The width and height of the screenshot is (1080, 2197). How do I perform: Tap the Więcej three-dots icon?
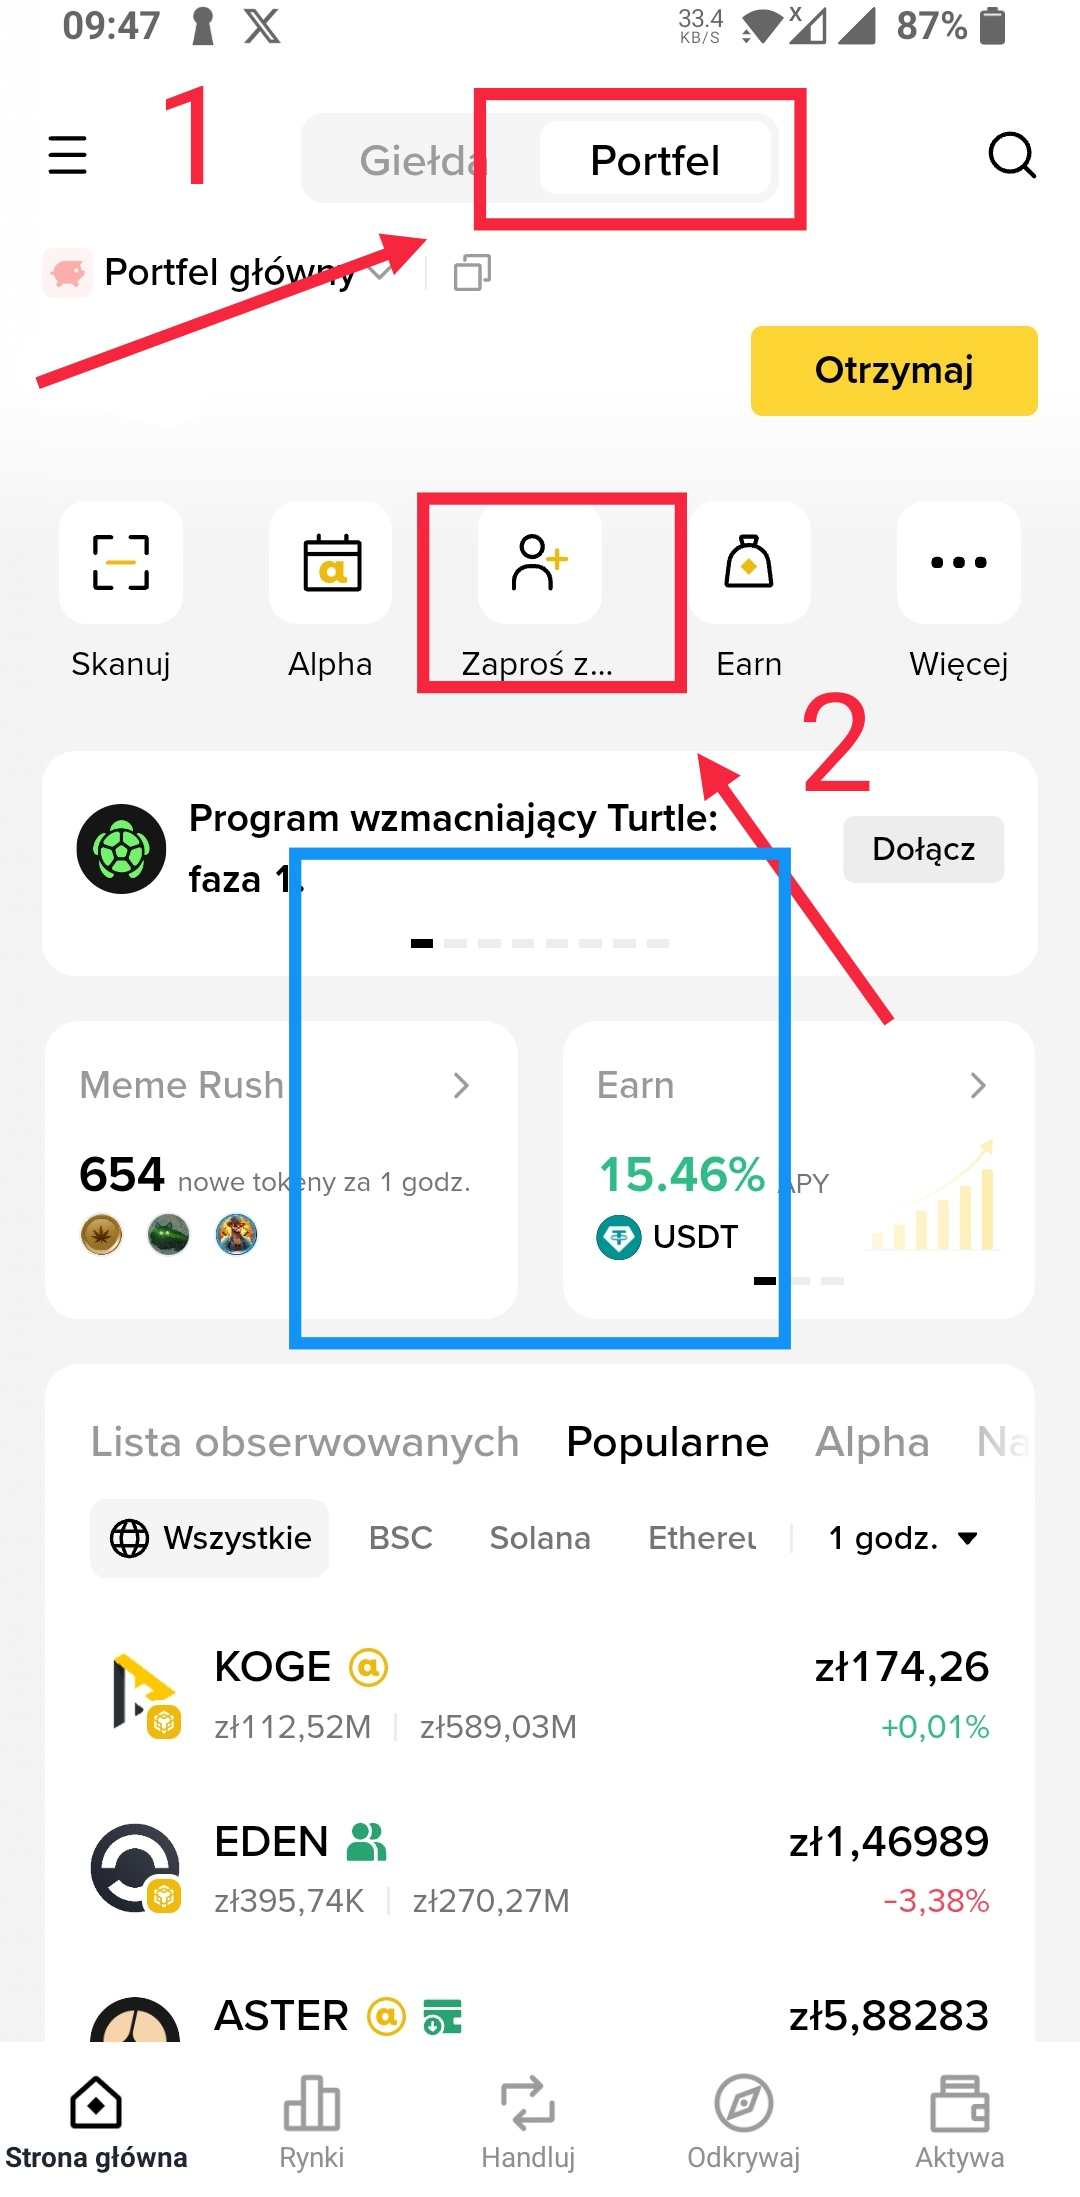[x=958, y=562]
